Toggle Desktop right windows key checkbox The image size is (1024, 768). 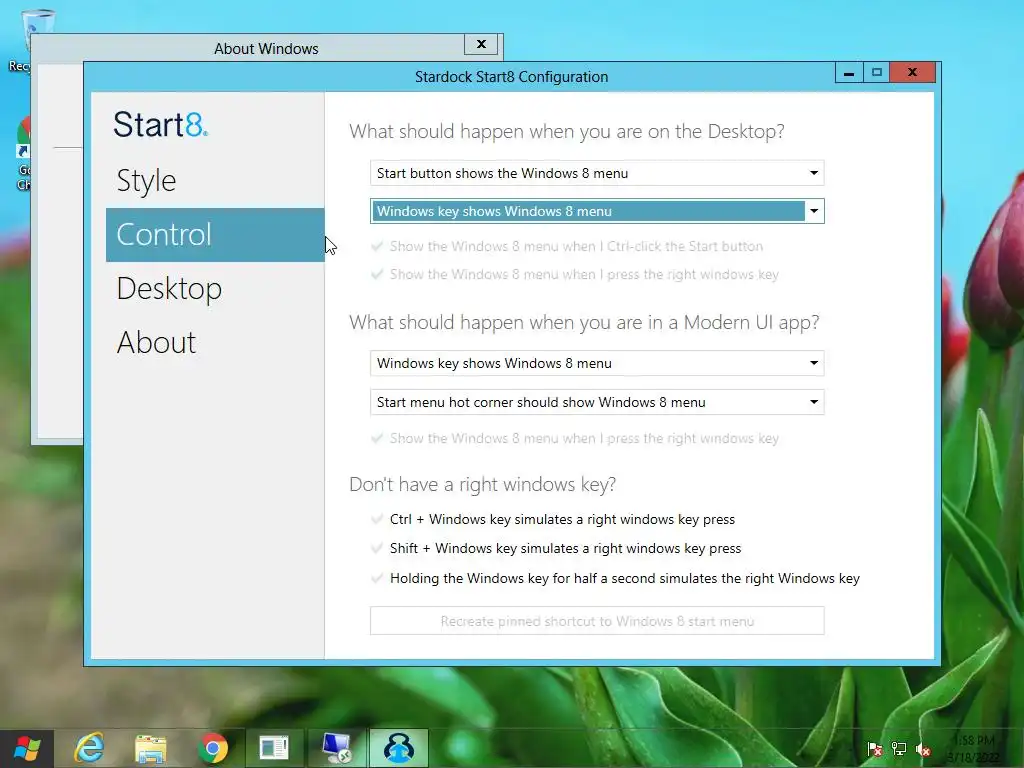coord(377,274)
